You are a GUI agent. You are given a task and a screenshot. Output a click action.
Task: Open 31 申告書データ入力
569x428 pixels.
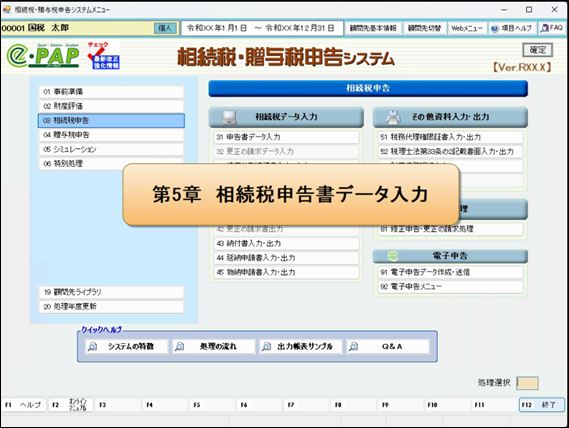pos(286,137)
